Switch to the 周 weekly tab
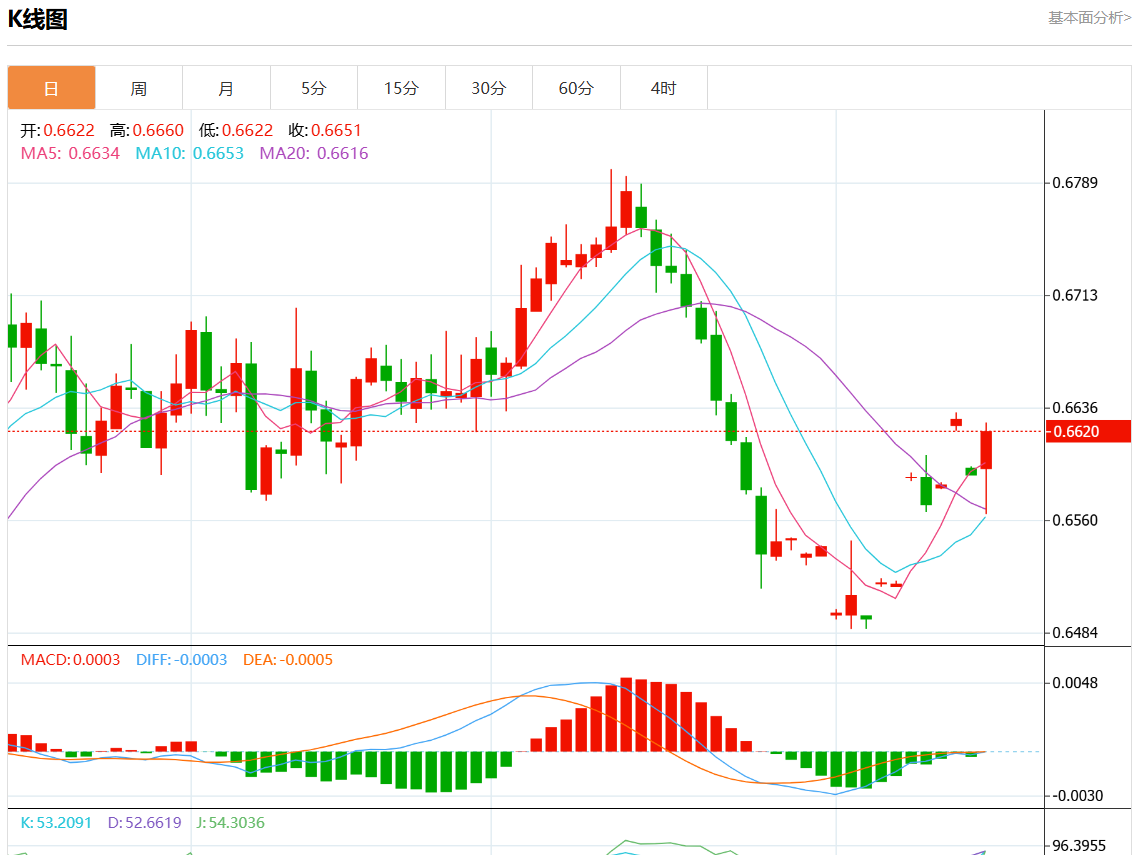 (139, 88)
